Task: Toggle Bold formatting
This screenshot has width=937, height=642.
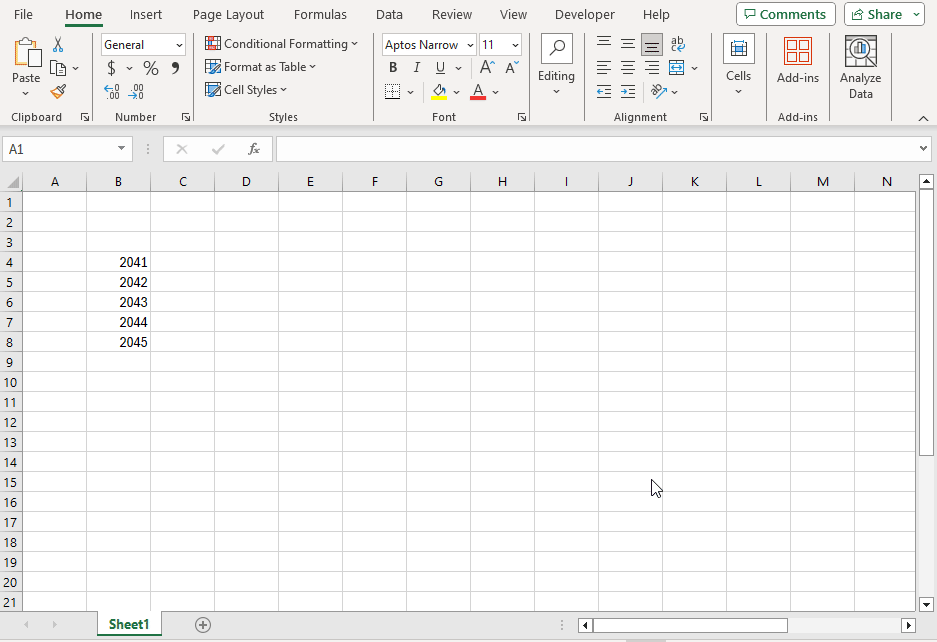Action: click(393, 68)
